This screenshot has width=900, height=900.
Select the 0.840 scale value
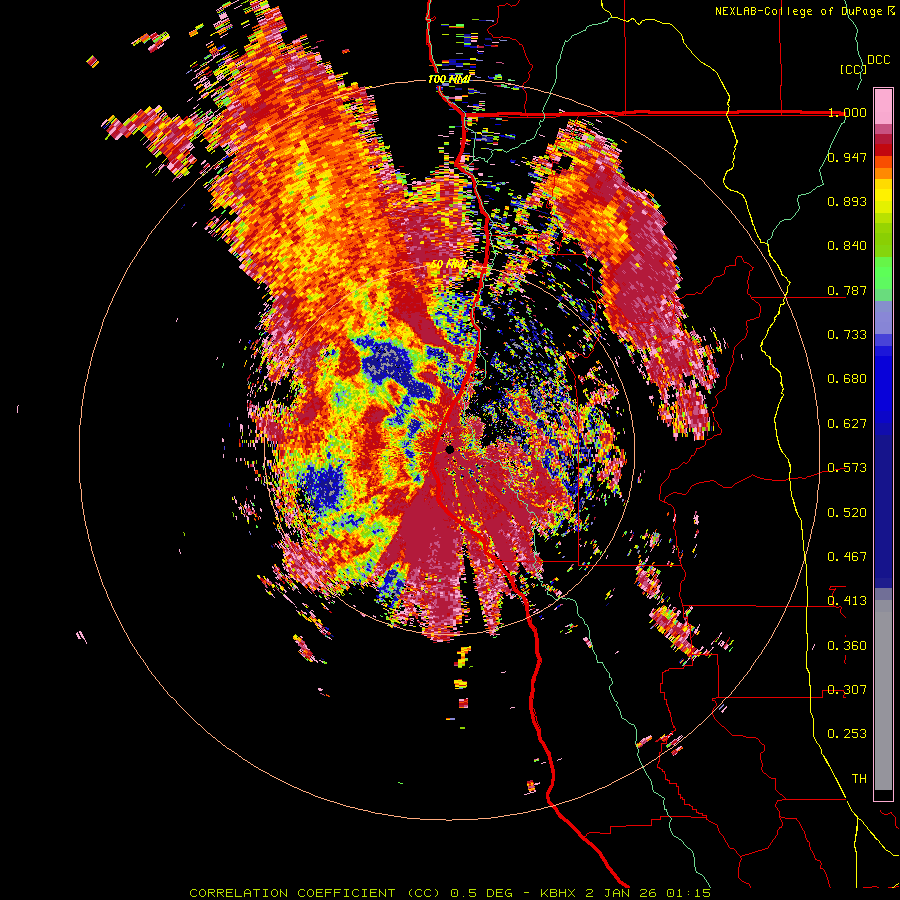tap(847, 246)
